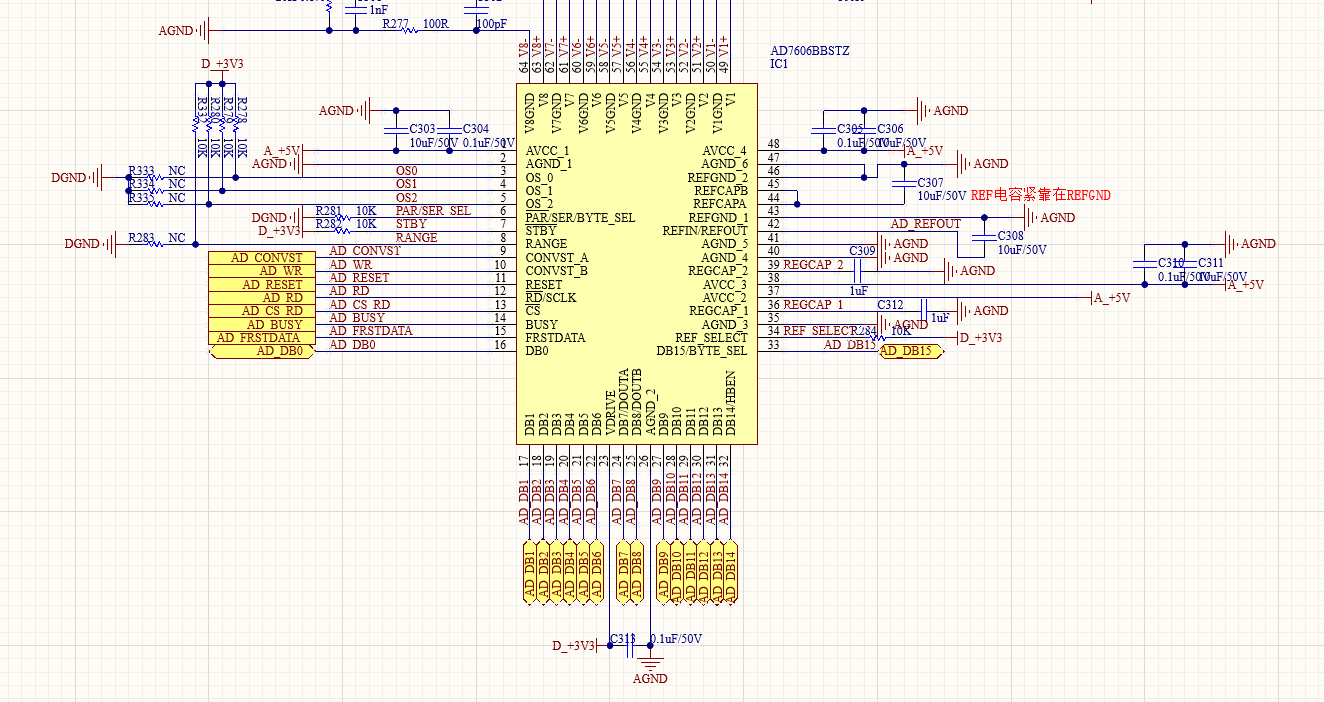This screenshot has height=702, width=1324.
Task: Select the red REF电容紧靠在REFGND note
Action: (1040, 196)
